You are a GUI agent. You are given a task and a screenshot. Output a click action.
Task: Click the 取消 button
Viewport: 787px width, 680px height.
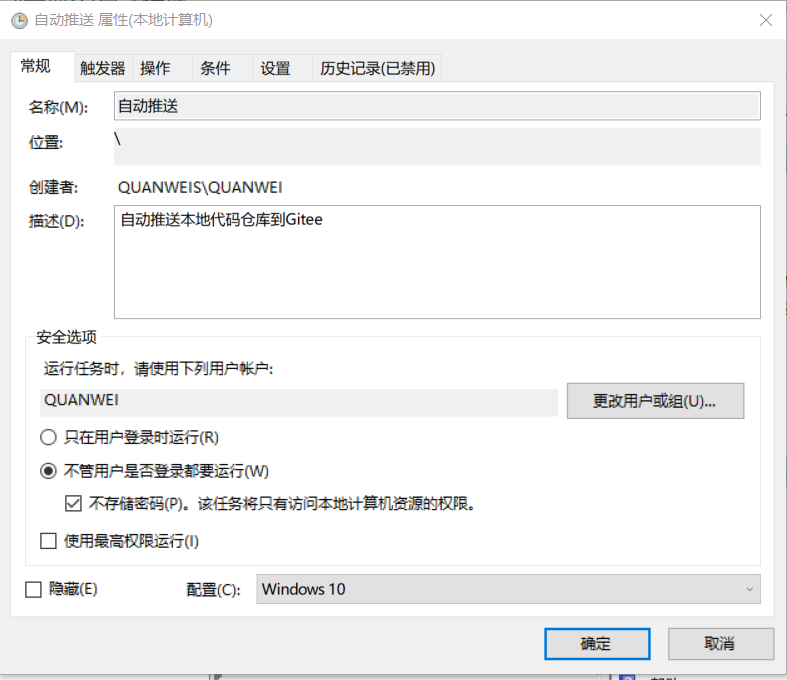coord(720,643)
